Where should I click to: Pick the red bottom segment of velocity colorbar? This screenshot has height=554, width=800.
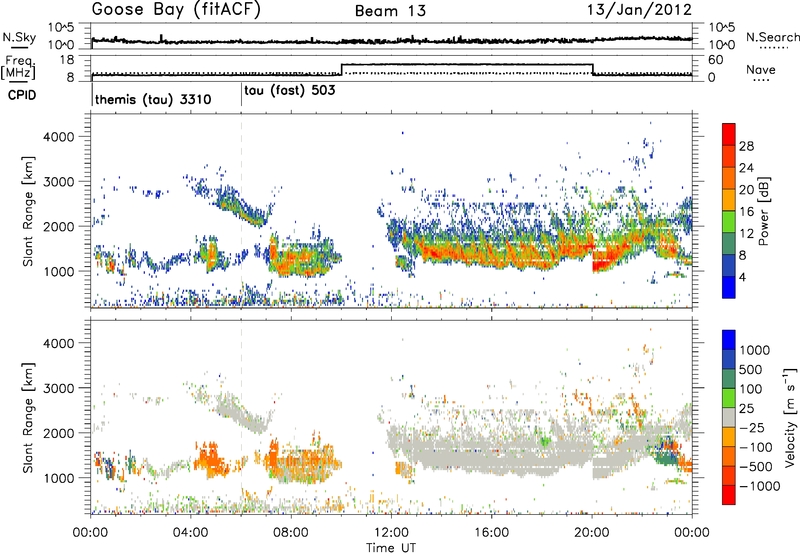729,494
